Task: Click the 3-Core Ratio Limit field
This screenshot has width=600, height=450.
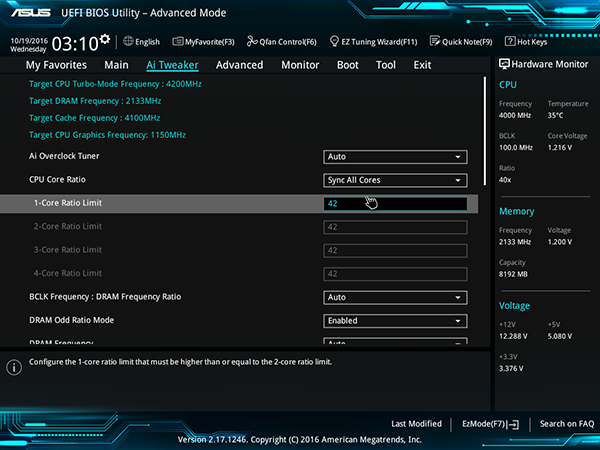Action: (395, 251)
